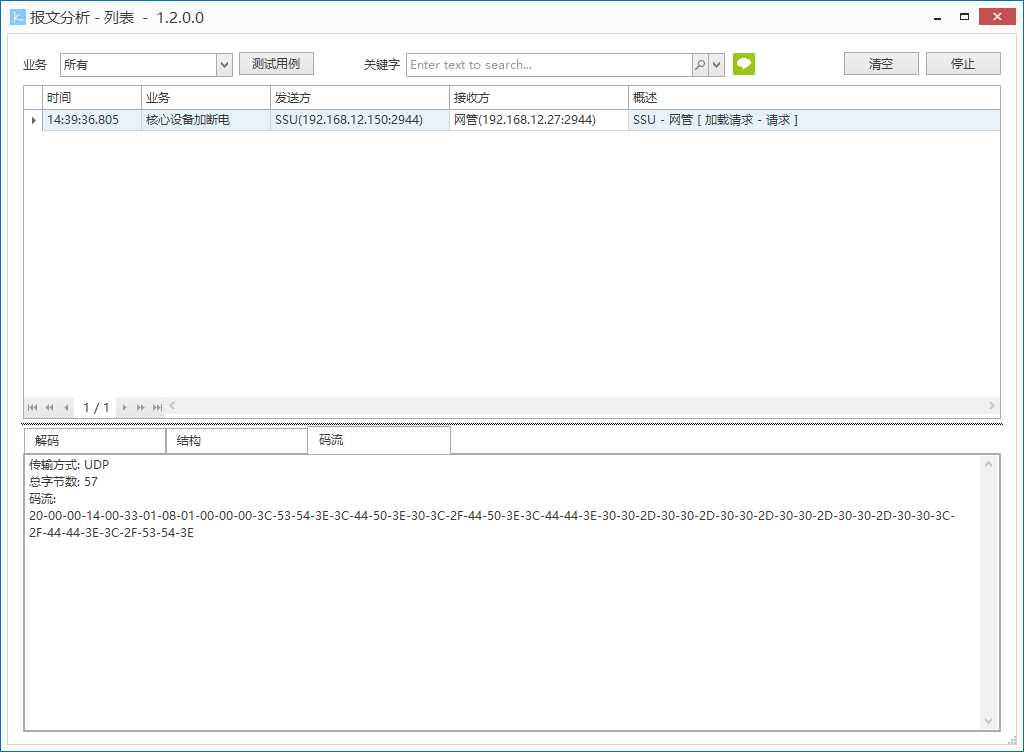This screenshot has width=1024, height=752.
Task: Sort by the 业务 column header
Action: [206, 98]
